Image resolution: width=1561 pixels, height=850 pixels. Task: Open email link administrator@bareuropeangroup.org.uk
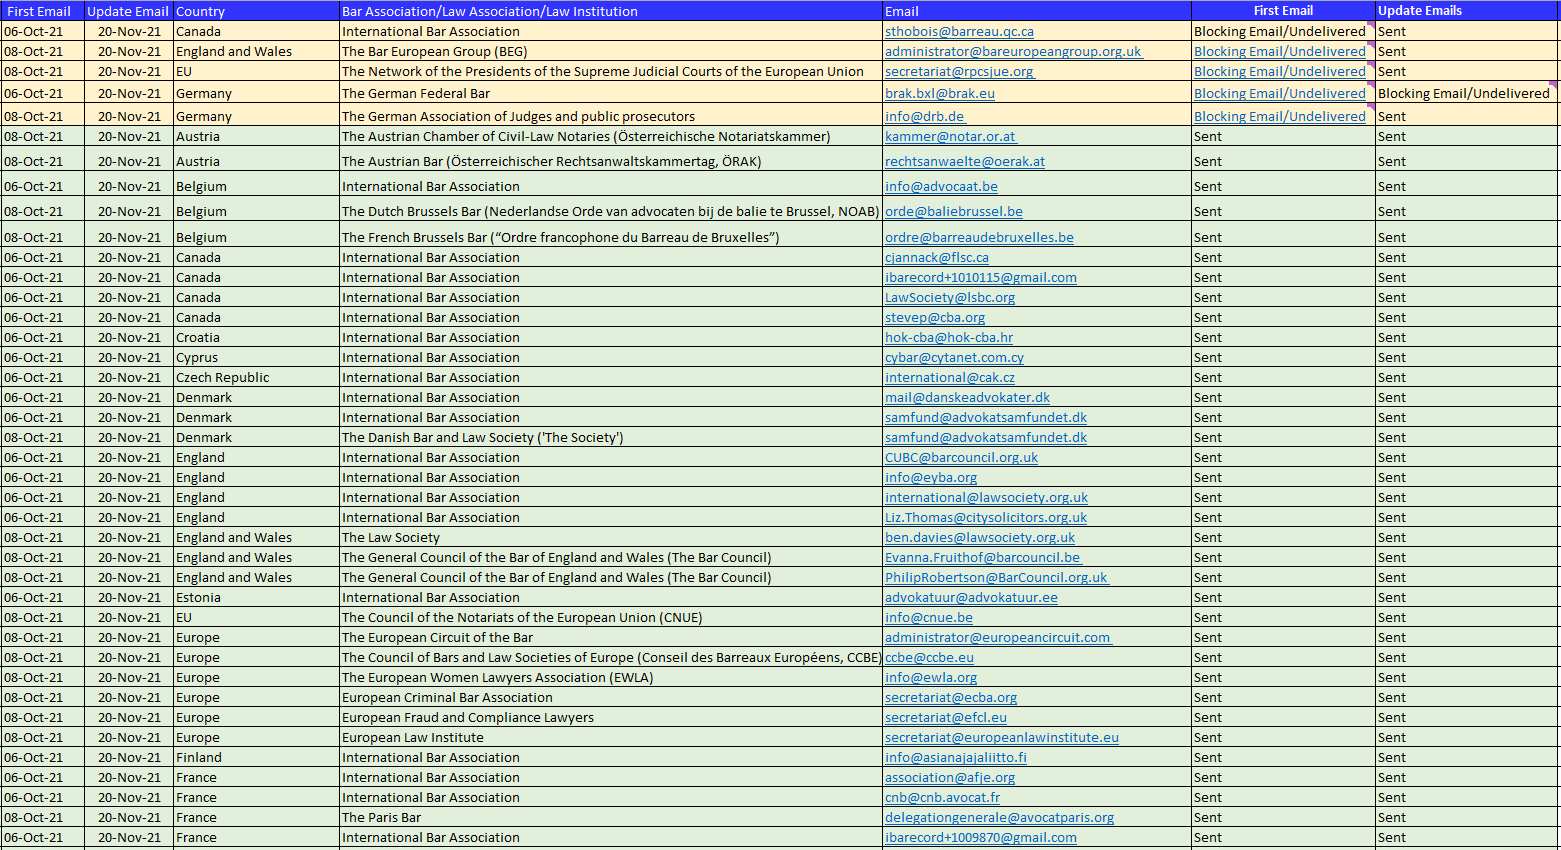click(x=1013, y=52)
